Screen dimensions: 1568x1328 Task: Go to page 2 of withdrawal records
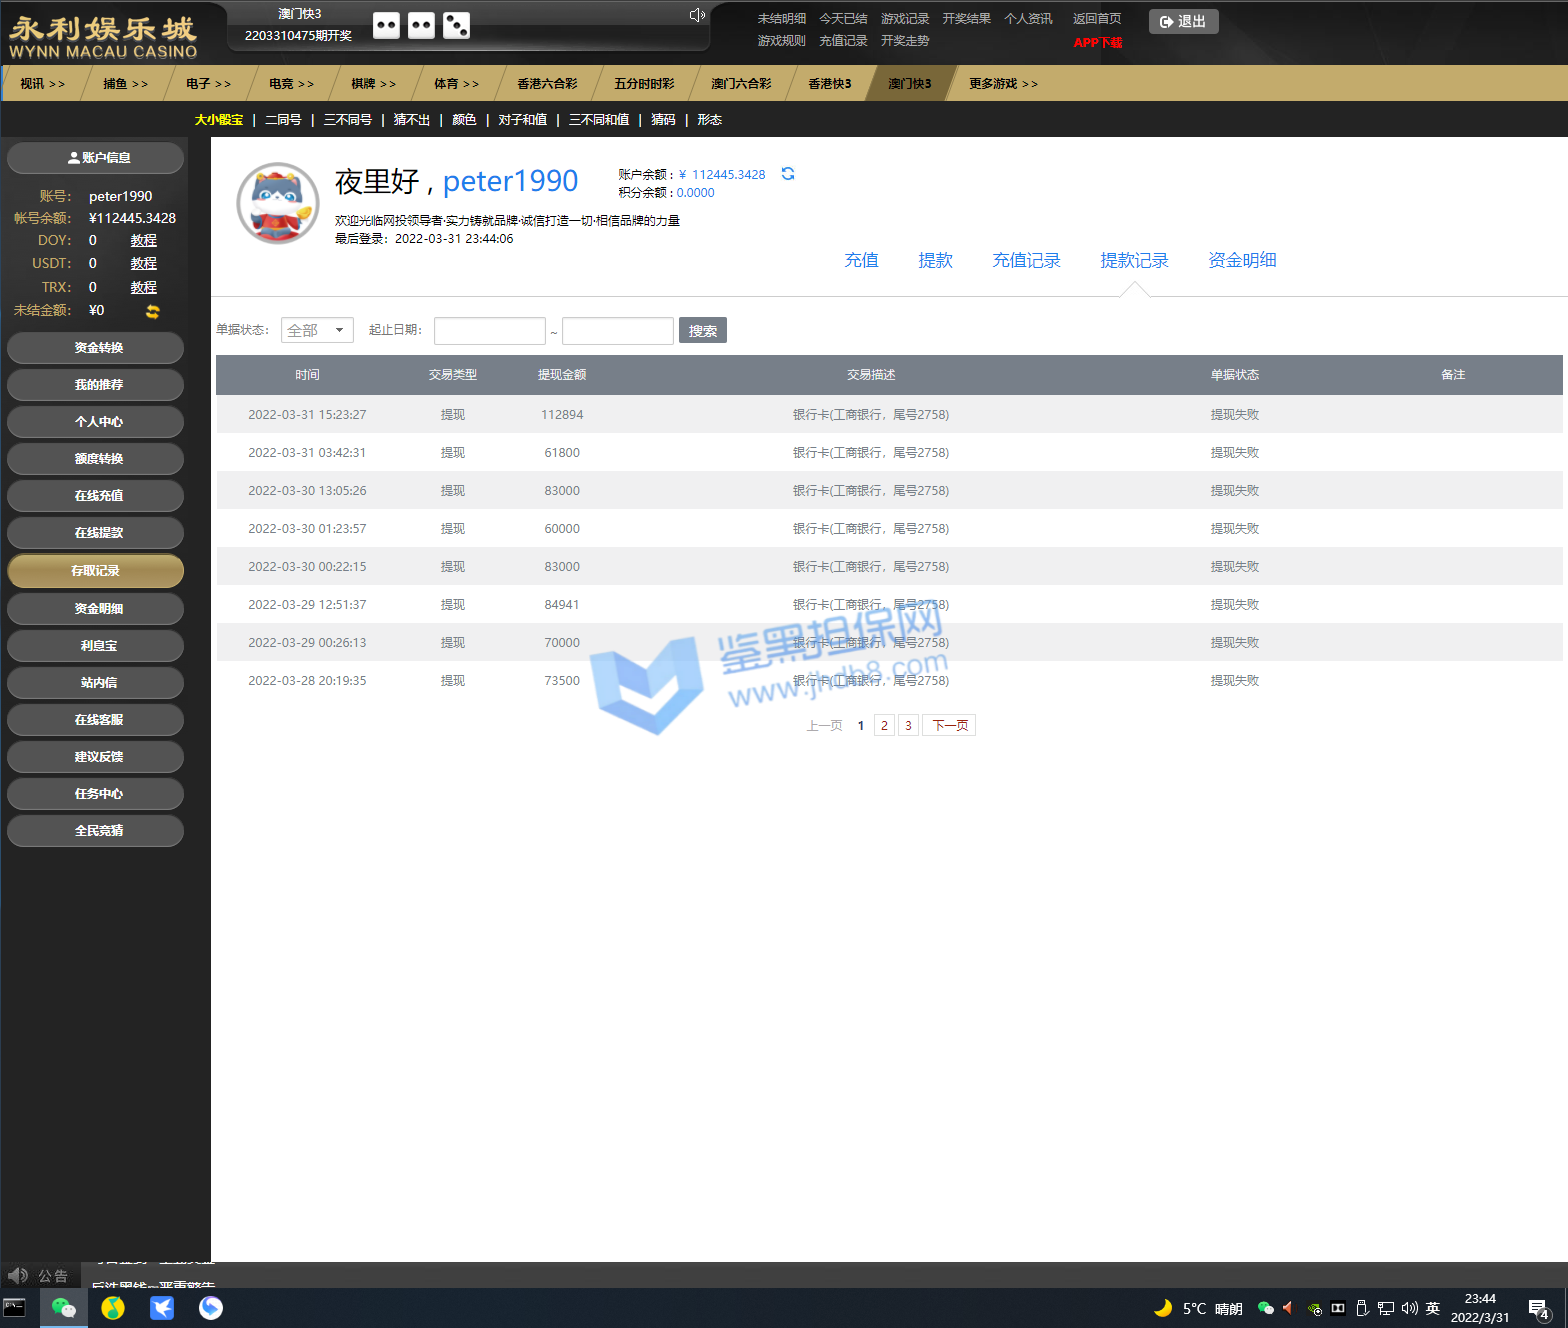(x=884, y=725)
